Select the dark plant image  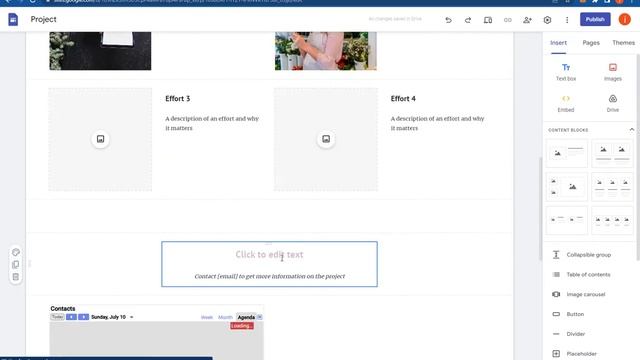pos(100,51)
